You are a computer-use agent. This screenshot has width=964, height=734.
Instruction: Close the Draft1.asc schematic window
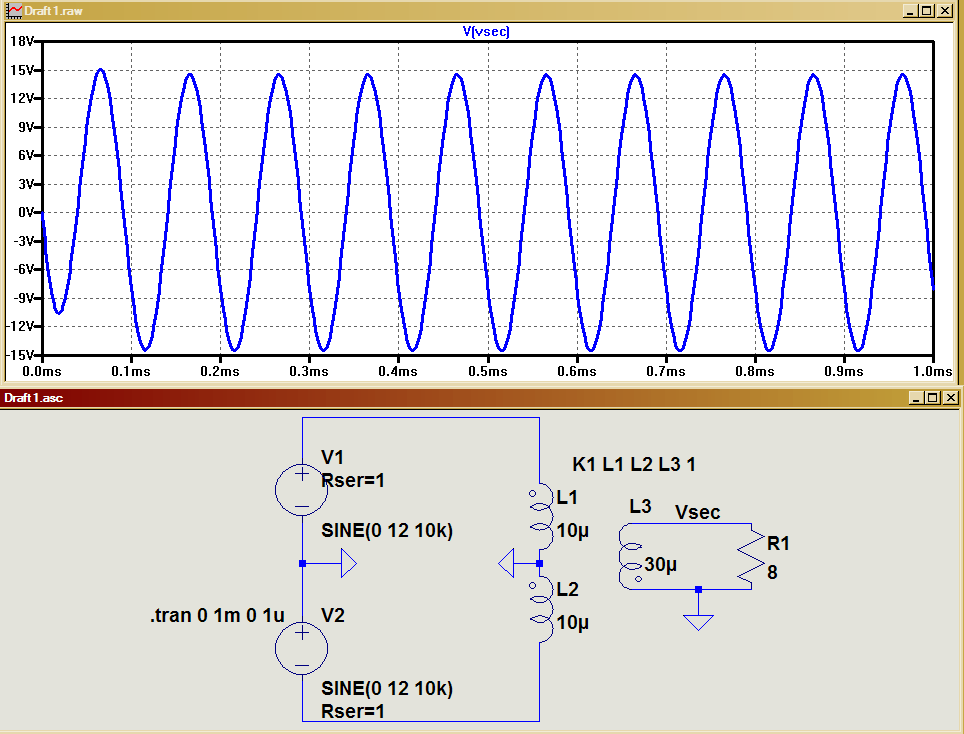[950, 398]
